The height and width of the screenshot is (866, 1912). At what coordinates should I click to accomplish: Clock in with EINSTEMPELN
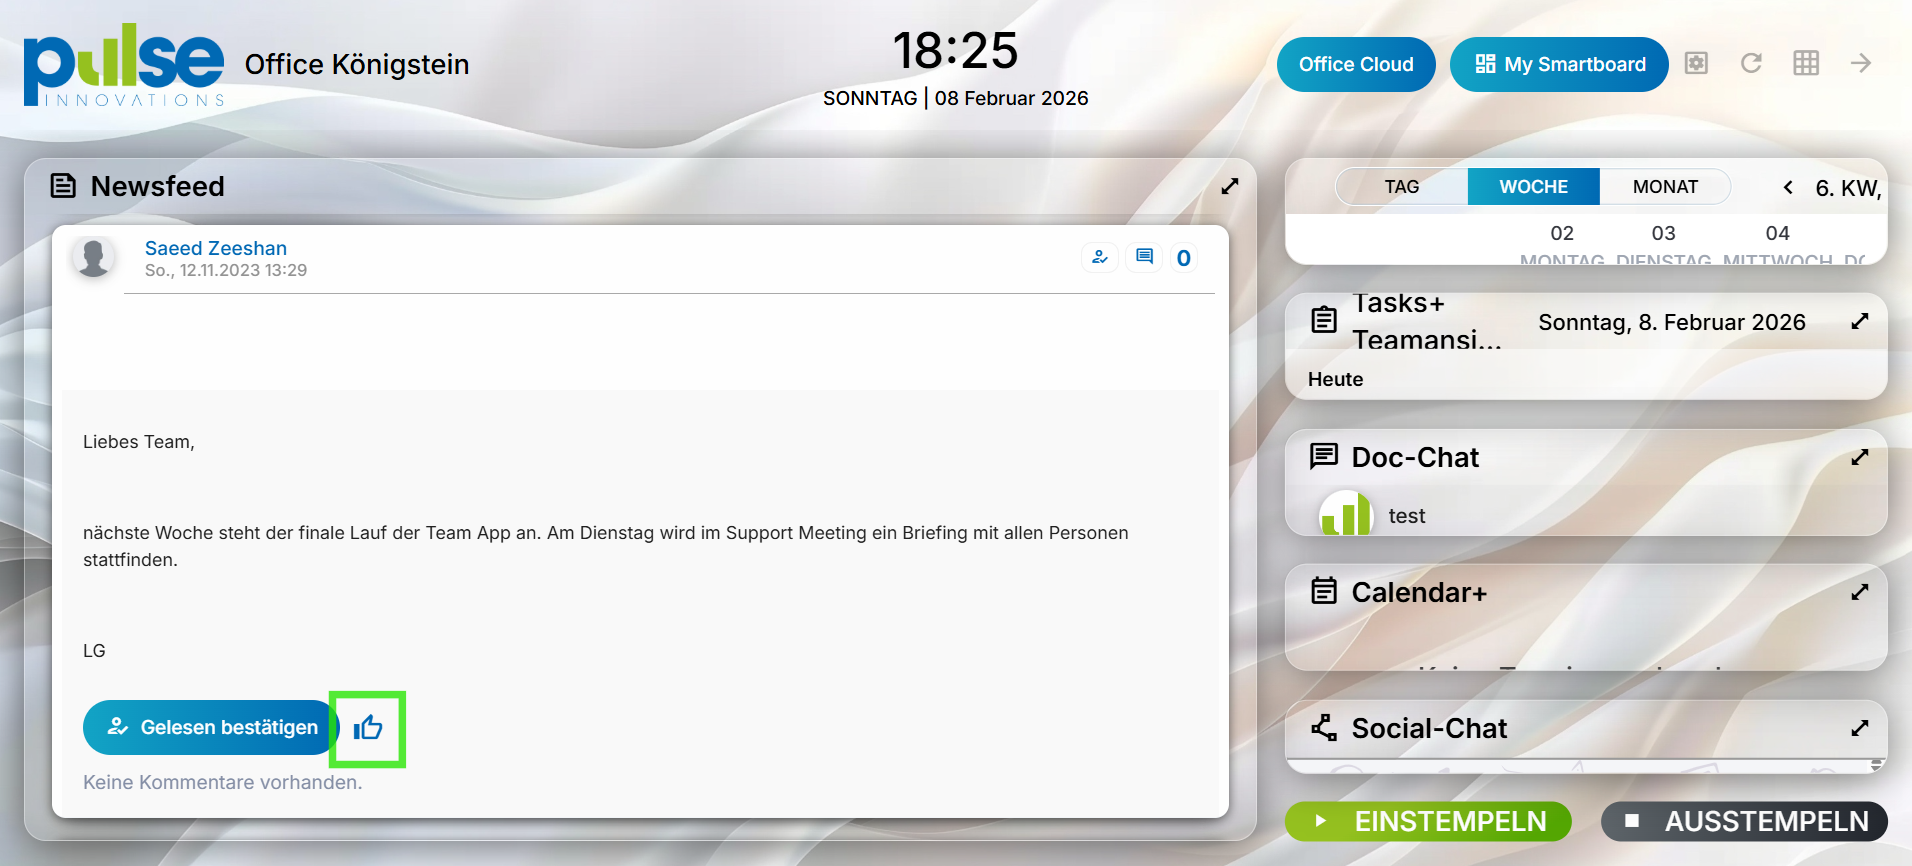(1428, 821)
